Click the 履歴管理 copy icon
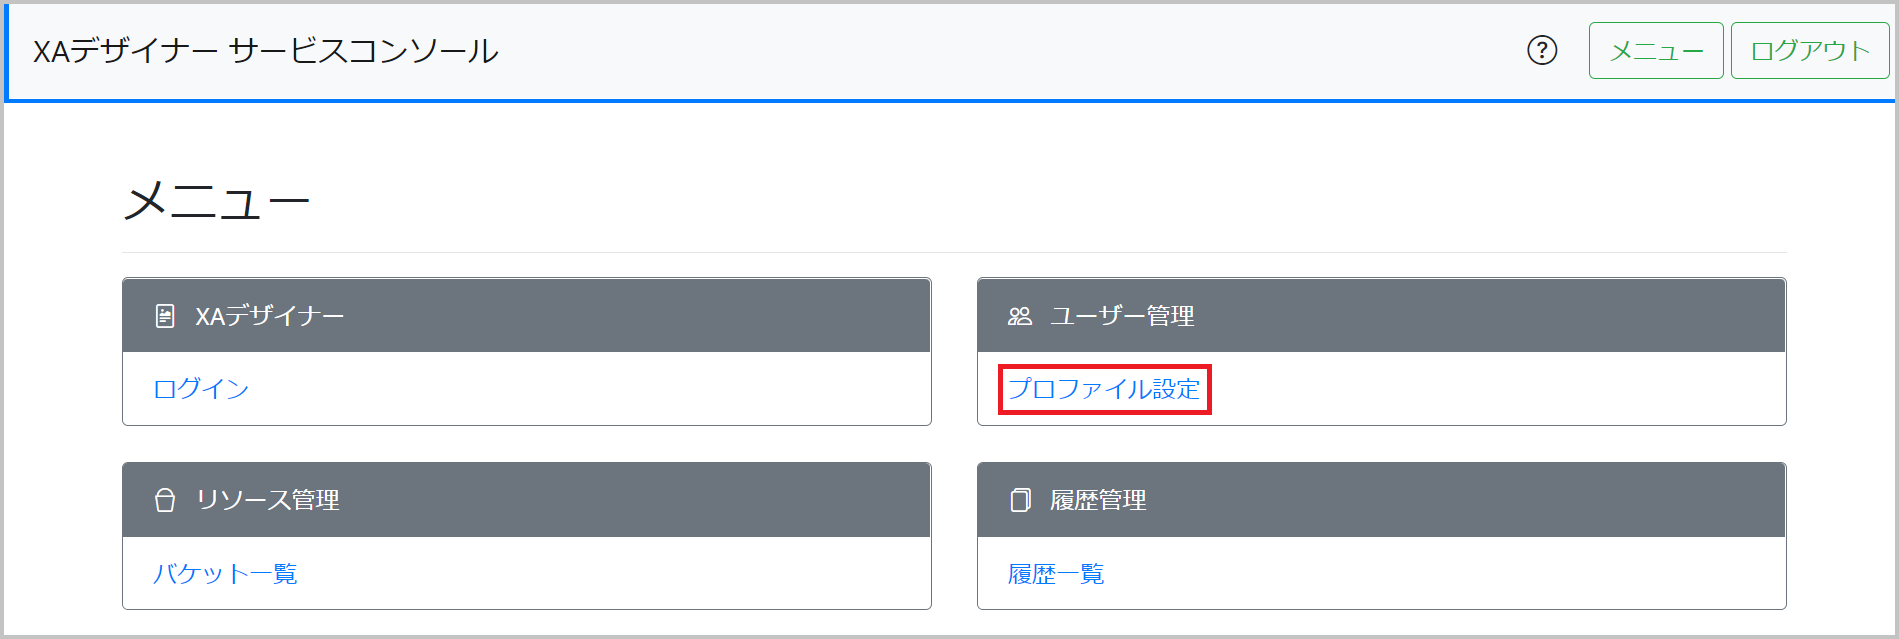 (1020, 500)
